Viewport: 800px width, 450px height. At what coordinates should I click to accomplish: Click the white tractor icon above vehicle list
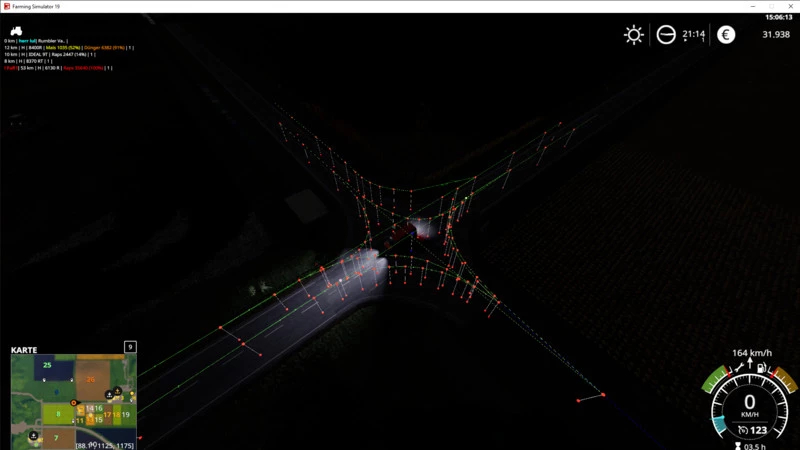pyautogui.click(x=16, y=31)
